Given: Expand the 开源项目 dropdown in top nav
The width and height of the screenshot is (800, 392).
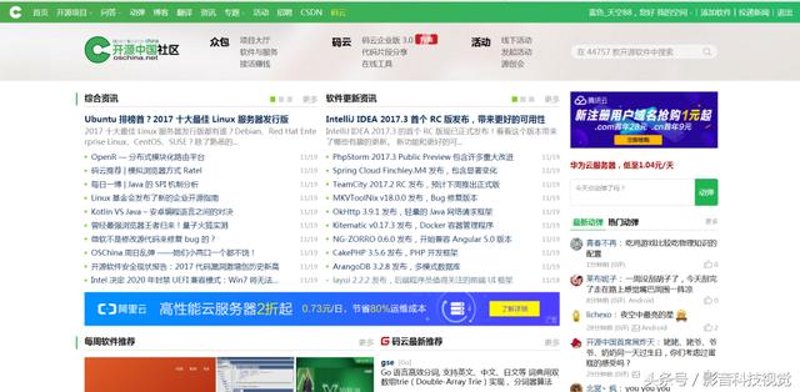Looking at the screenshot, I should pyautogui.click(x=74, y=12).
